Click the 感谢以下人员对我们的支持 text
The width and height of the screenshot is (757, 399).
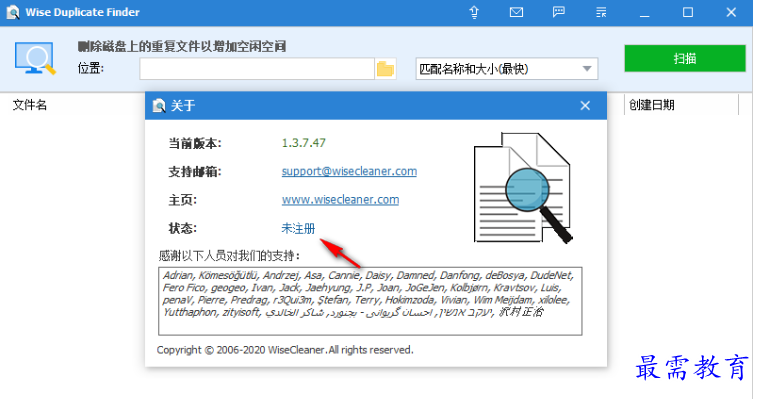229,256
